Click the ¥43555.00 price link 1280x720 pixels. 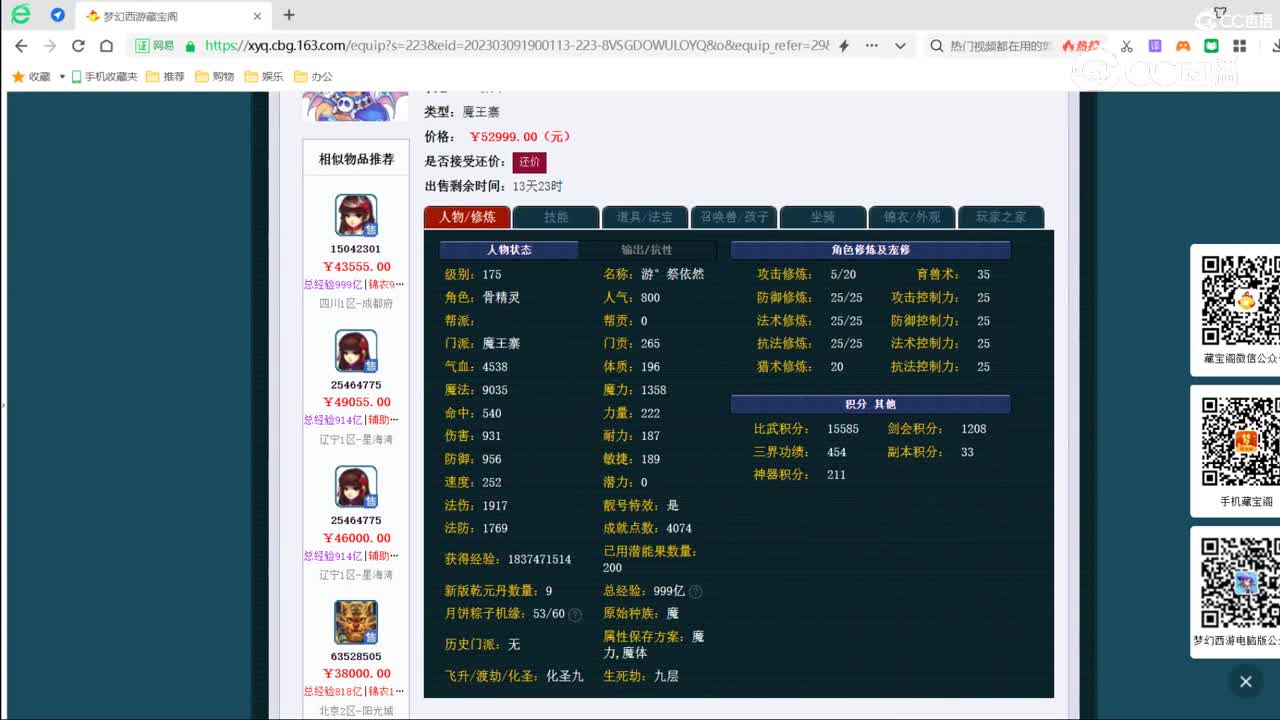tap(357, 267)
